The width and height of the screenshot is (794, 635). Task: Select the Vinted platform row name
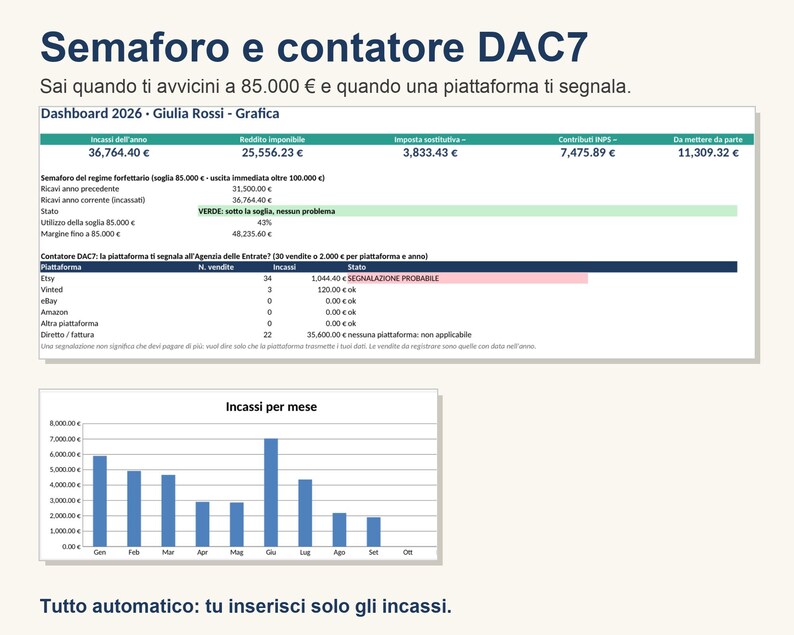pyautogui.click(x=52, y=290)
